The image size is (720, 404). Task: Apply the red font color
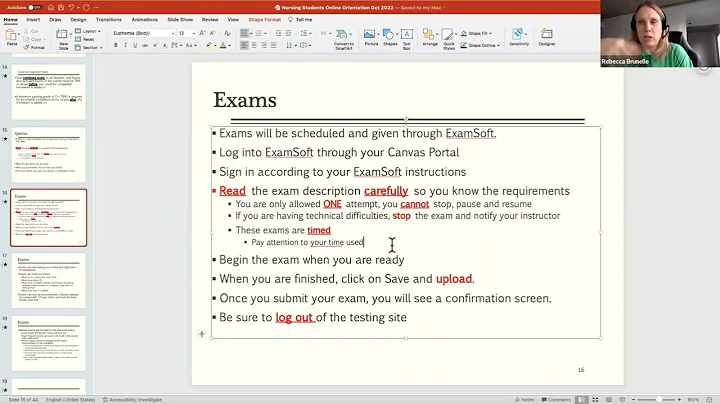click(x=223, y=45)
